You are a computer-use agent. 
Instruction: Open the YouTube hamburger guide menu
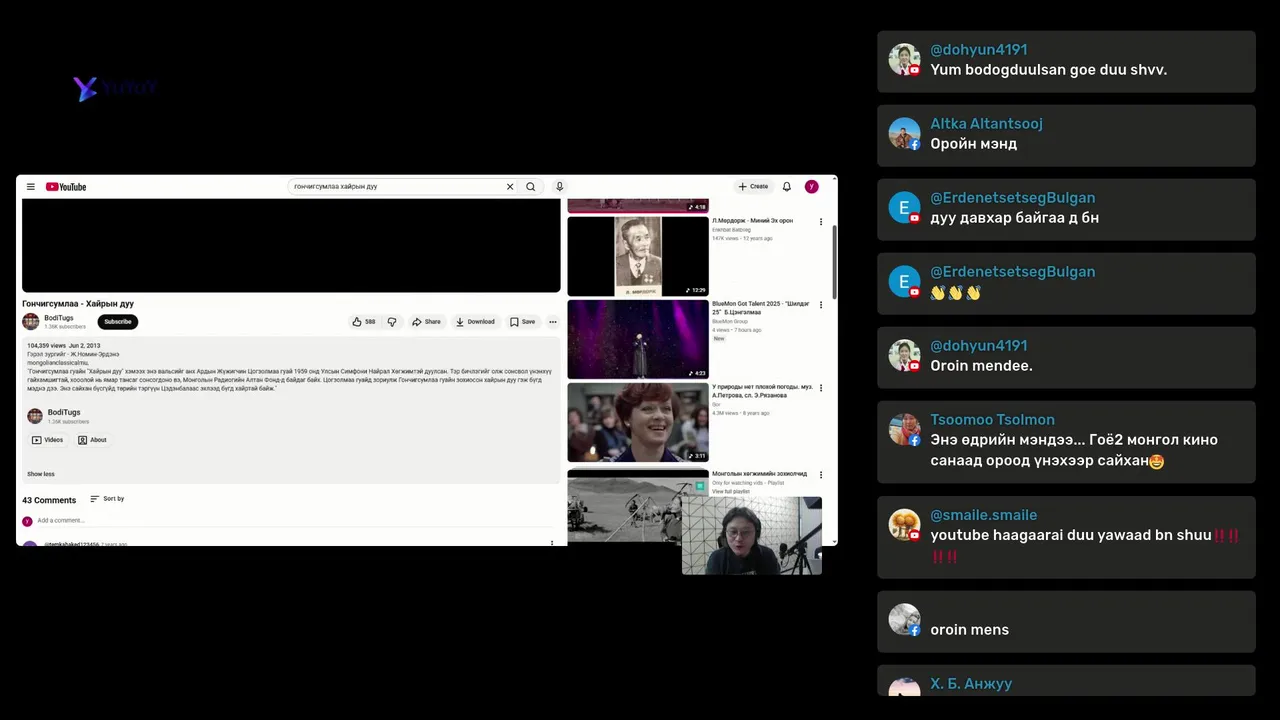31,187
